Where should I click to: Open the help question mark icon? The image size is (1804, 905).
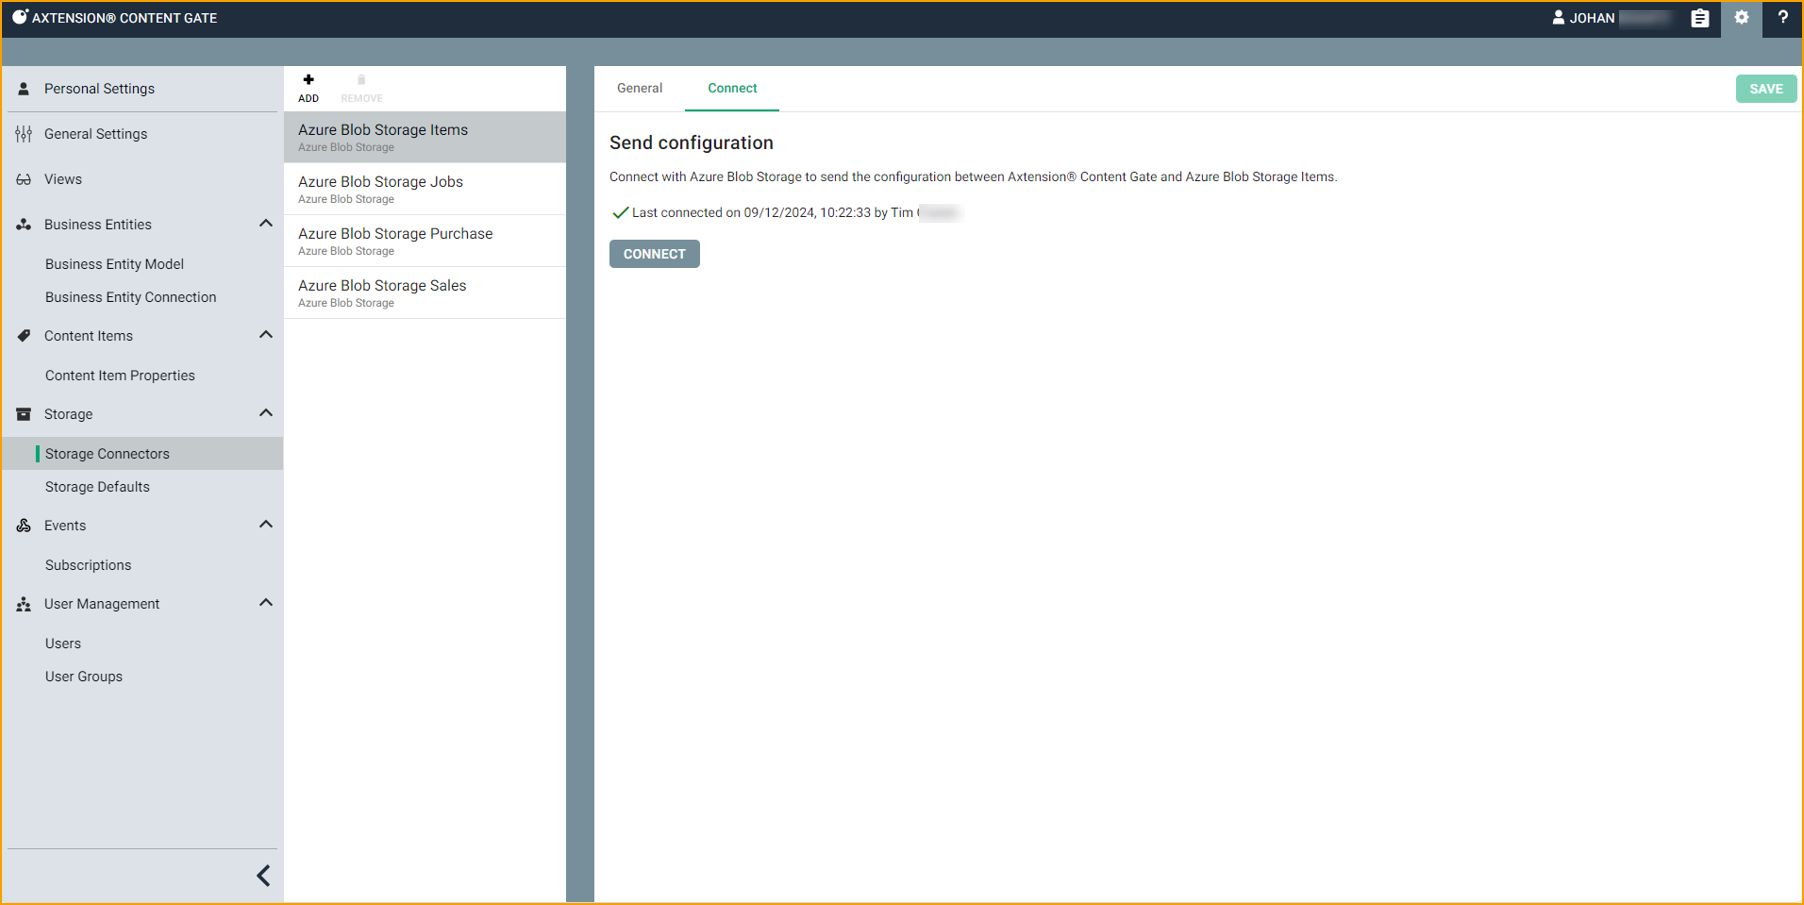click(x=1783, y=18)
